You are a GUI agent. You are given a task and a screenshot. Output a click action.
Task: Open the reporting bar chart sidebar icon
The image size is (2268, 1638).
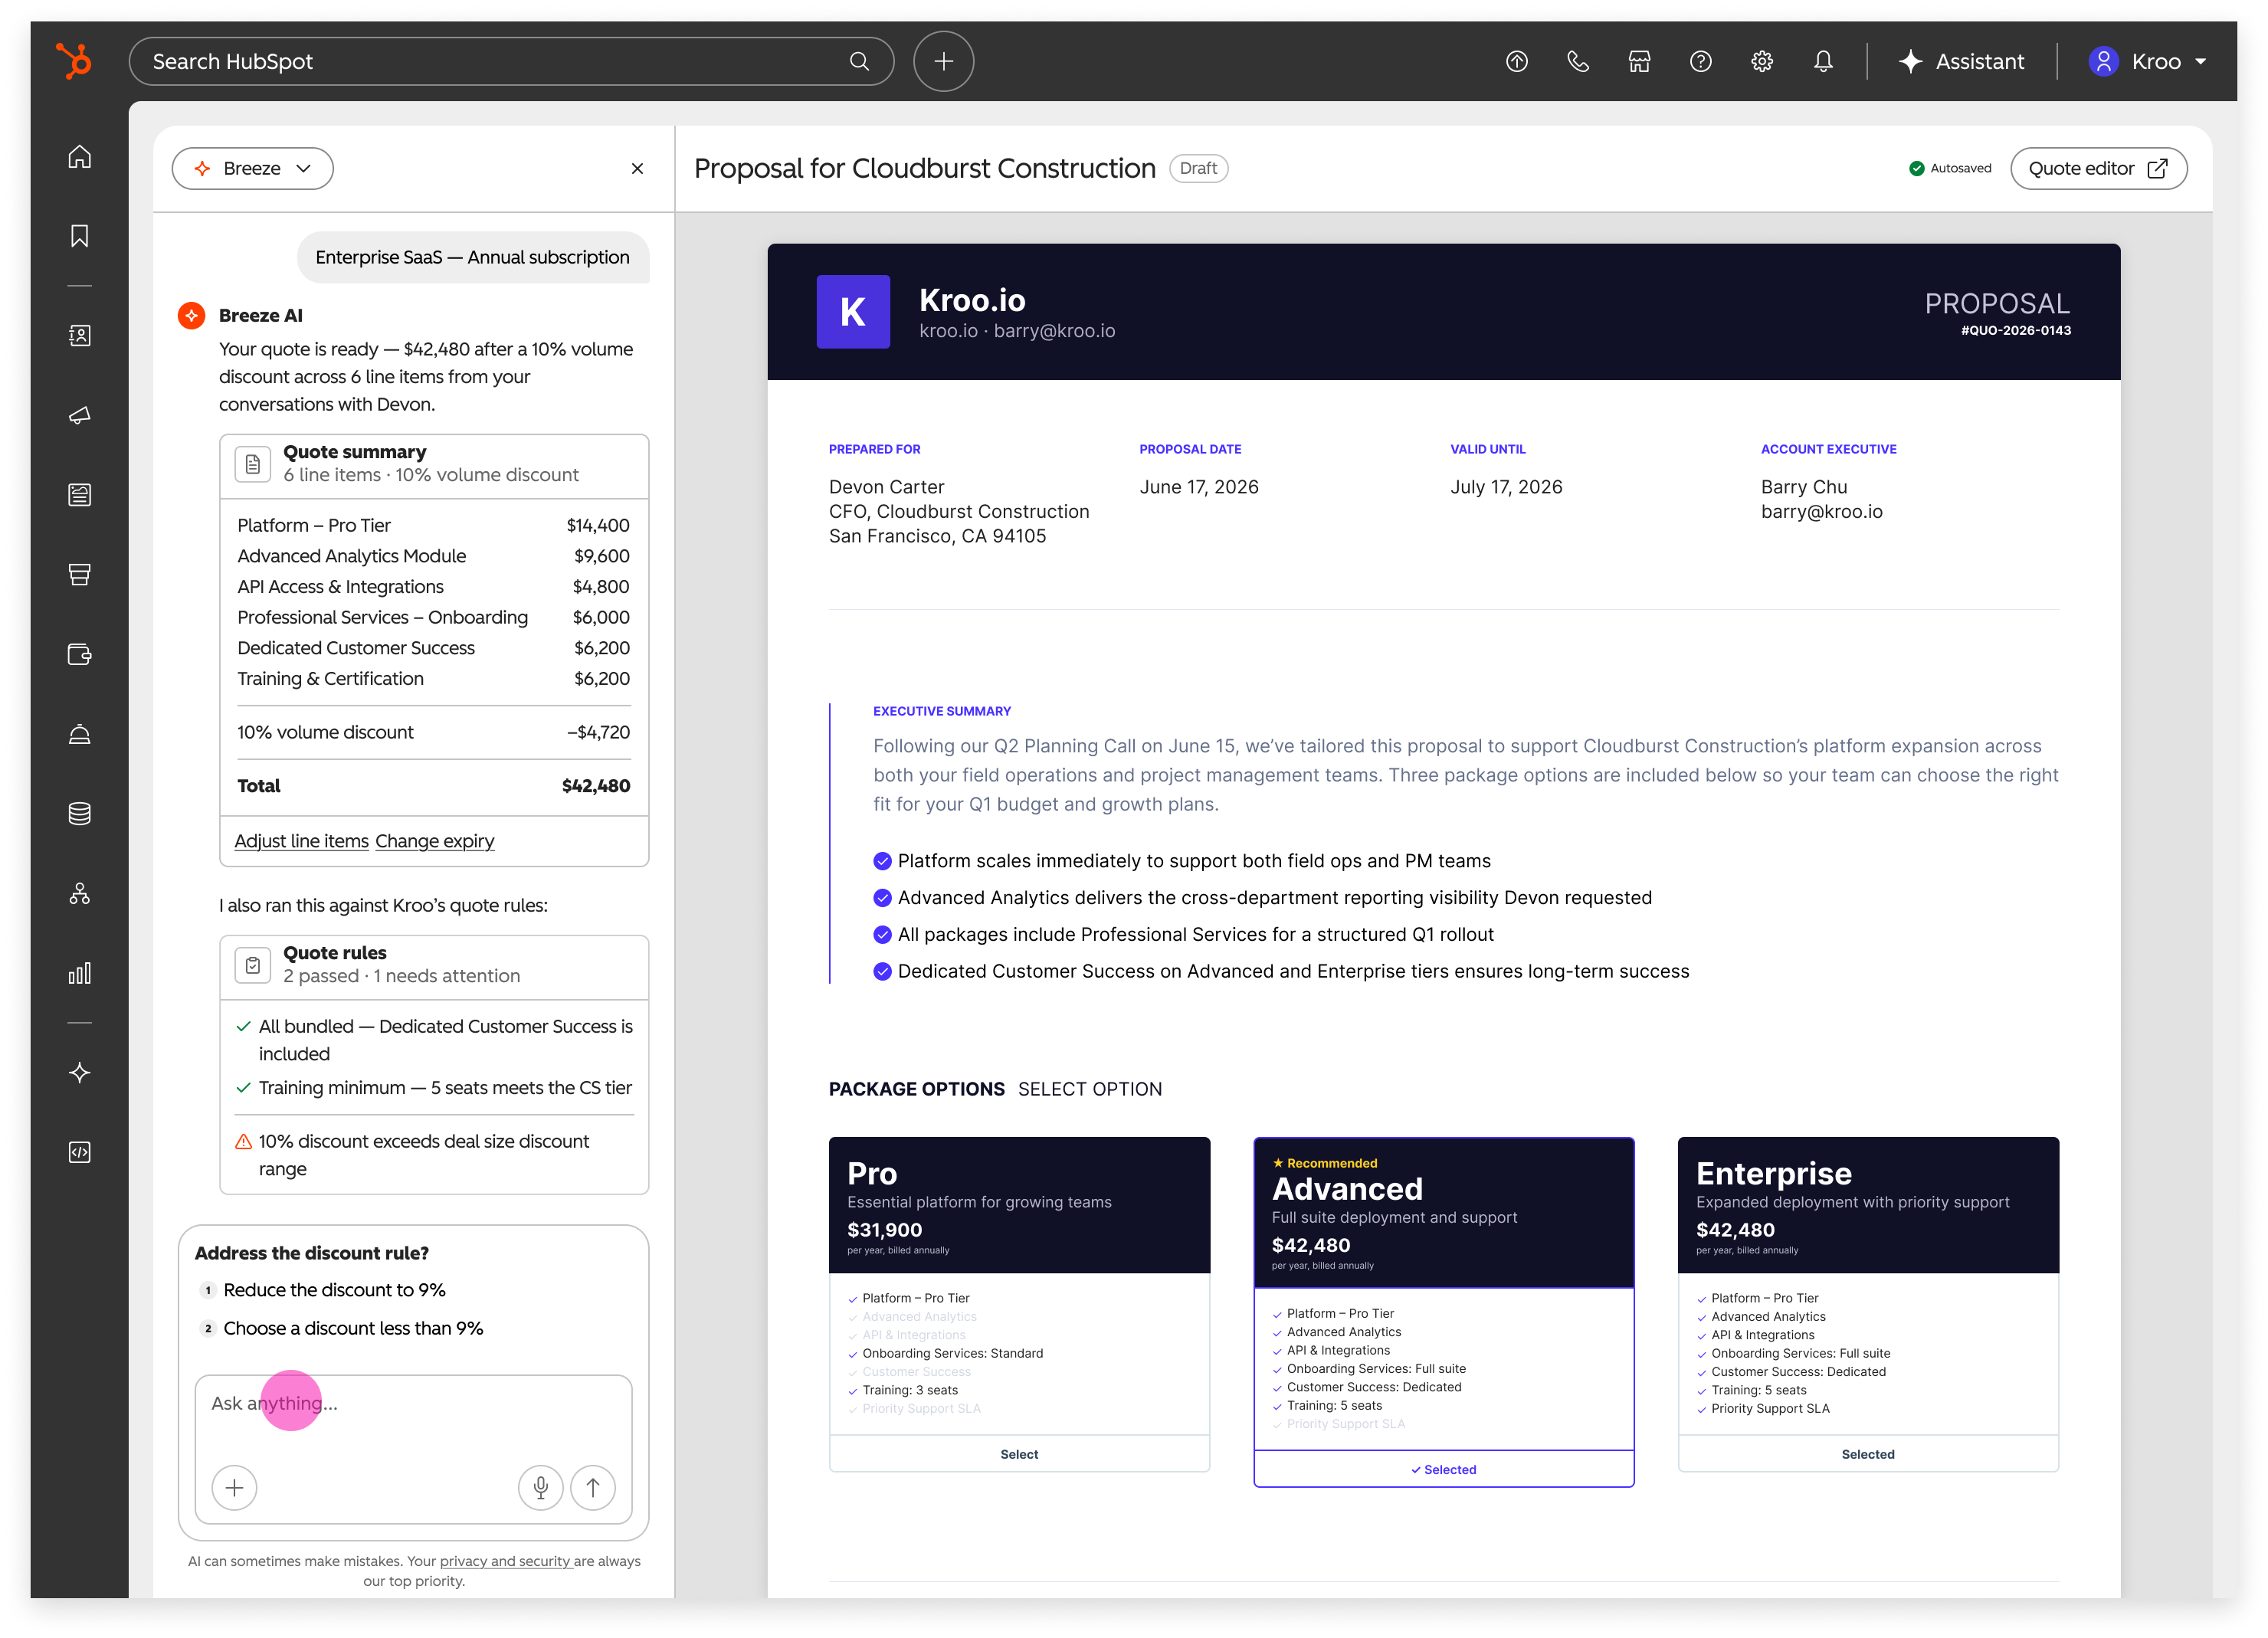(x=80, y=973)
